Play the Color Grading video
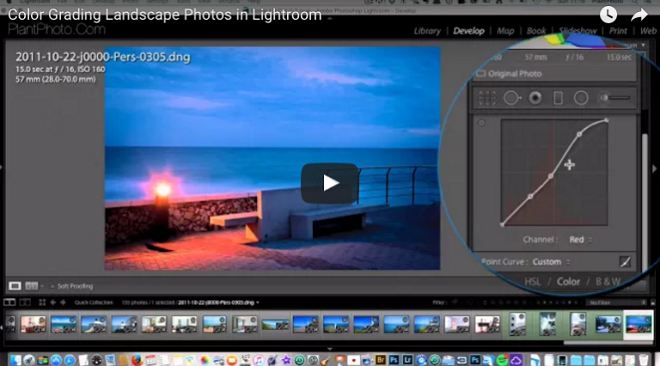This screenshot has width=660, height=366. [x=330, y=183]
